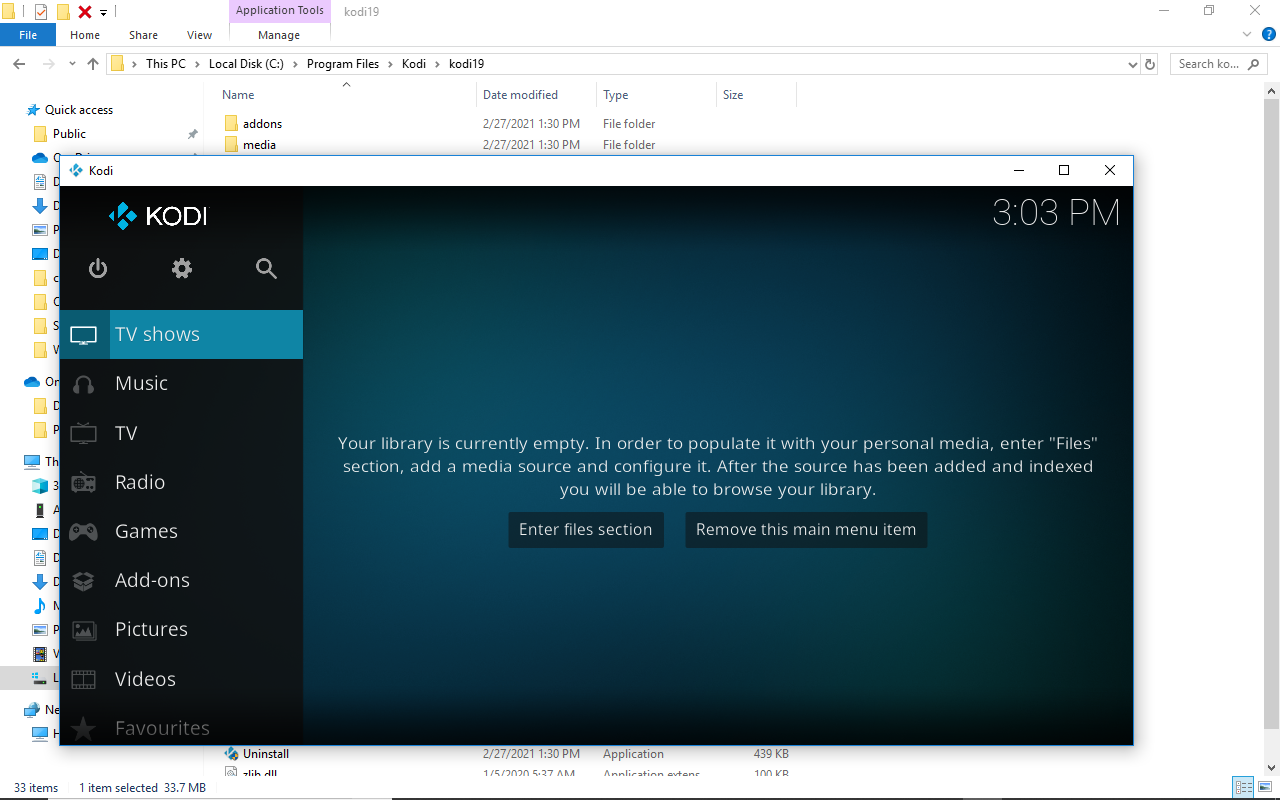
Task: Select the Uninstall application file
Action: tap(266, 754)
